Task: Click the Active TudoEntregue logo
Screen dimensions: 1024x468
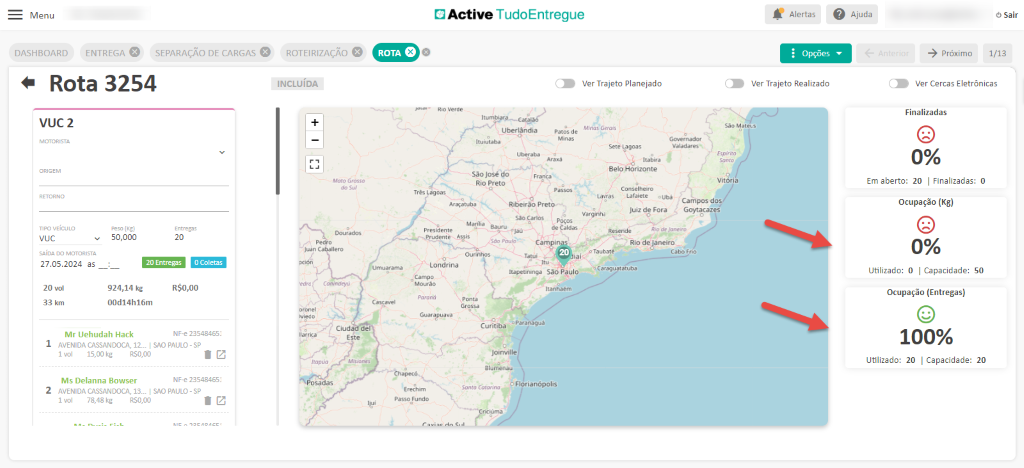Action: [509, 14]
